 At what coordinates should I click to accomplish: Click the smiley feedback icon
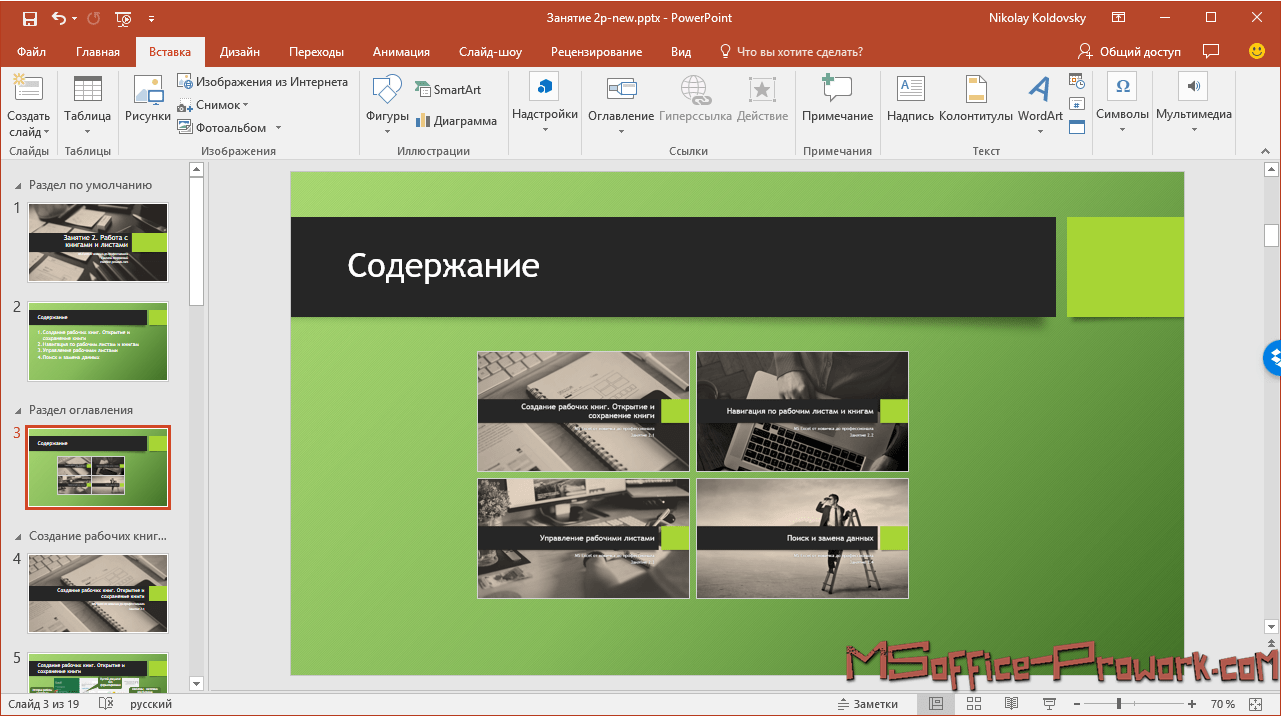click(1257, 51)
